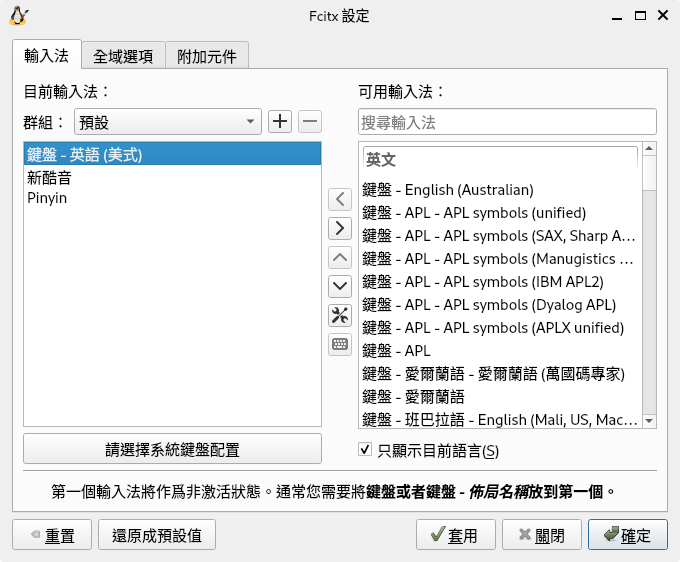680x562 pixels.
Task: Select 班巴拉語 - English (Mali, US, Mac… entry
Action: [x=500, y=419]
